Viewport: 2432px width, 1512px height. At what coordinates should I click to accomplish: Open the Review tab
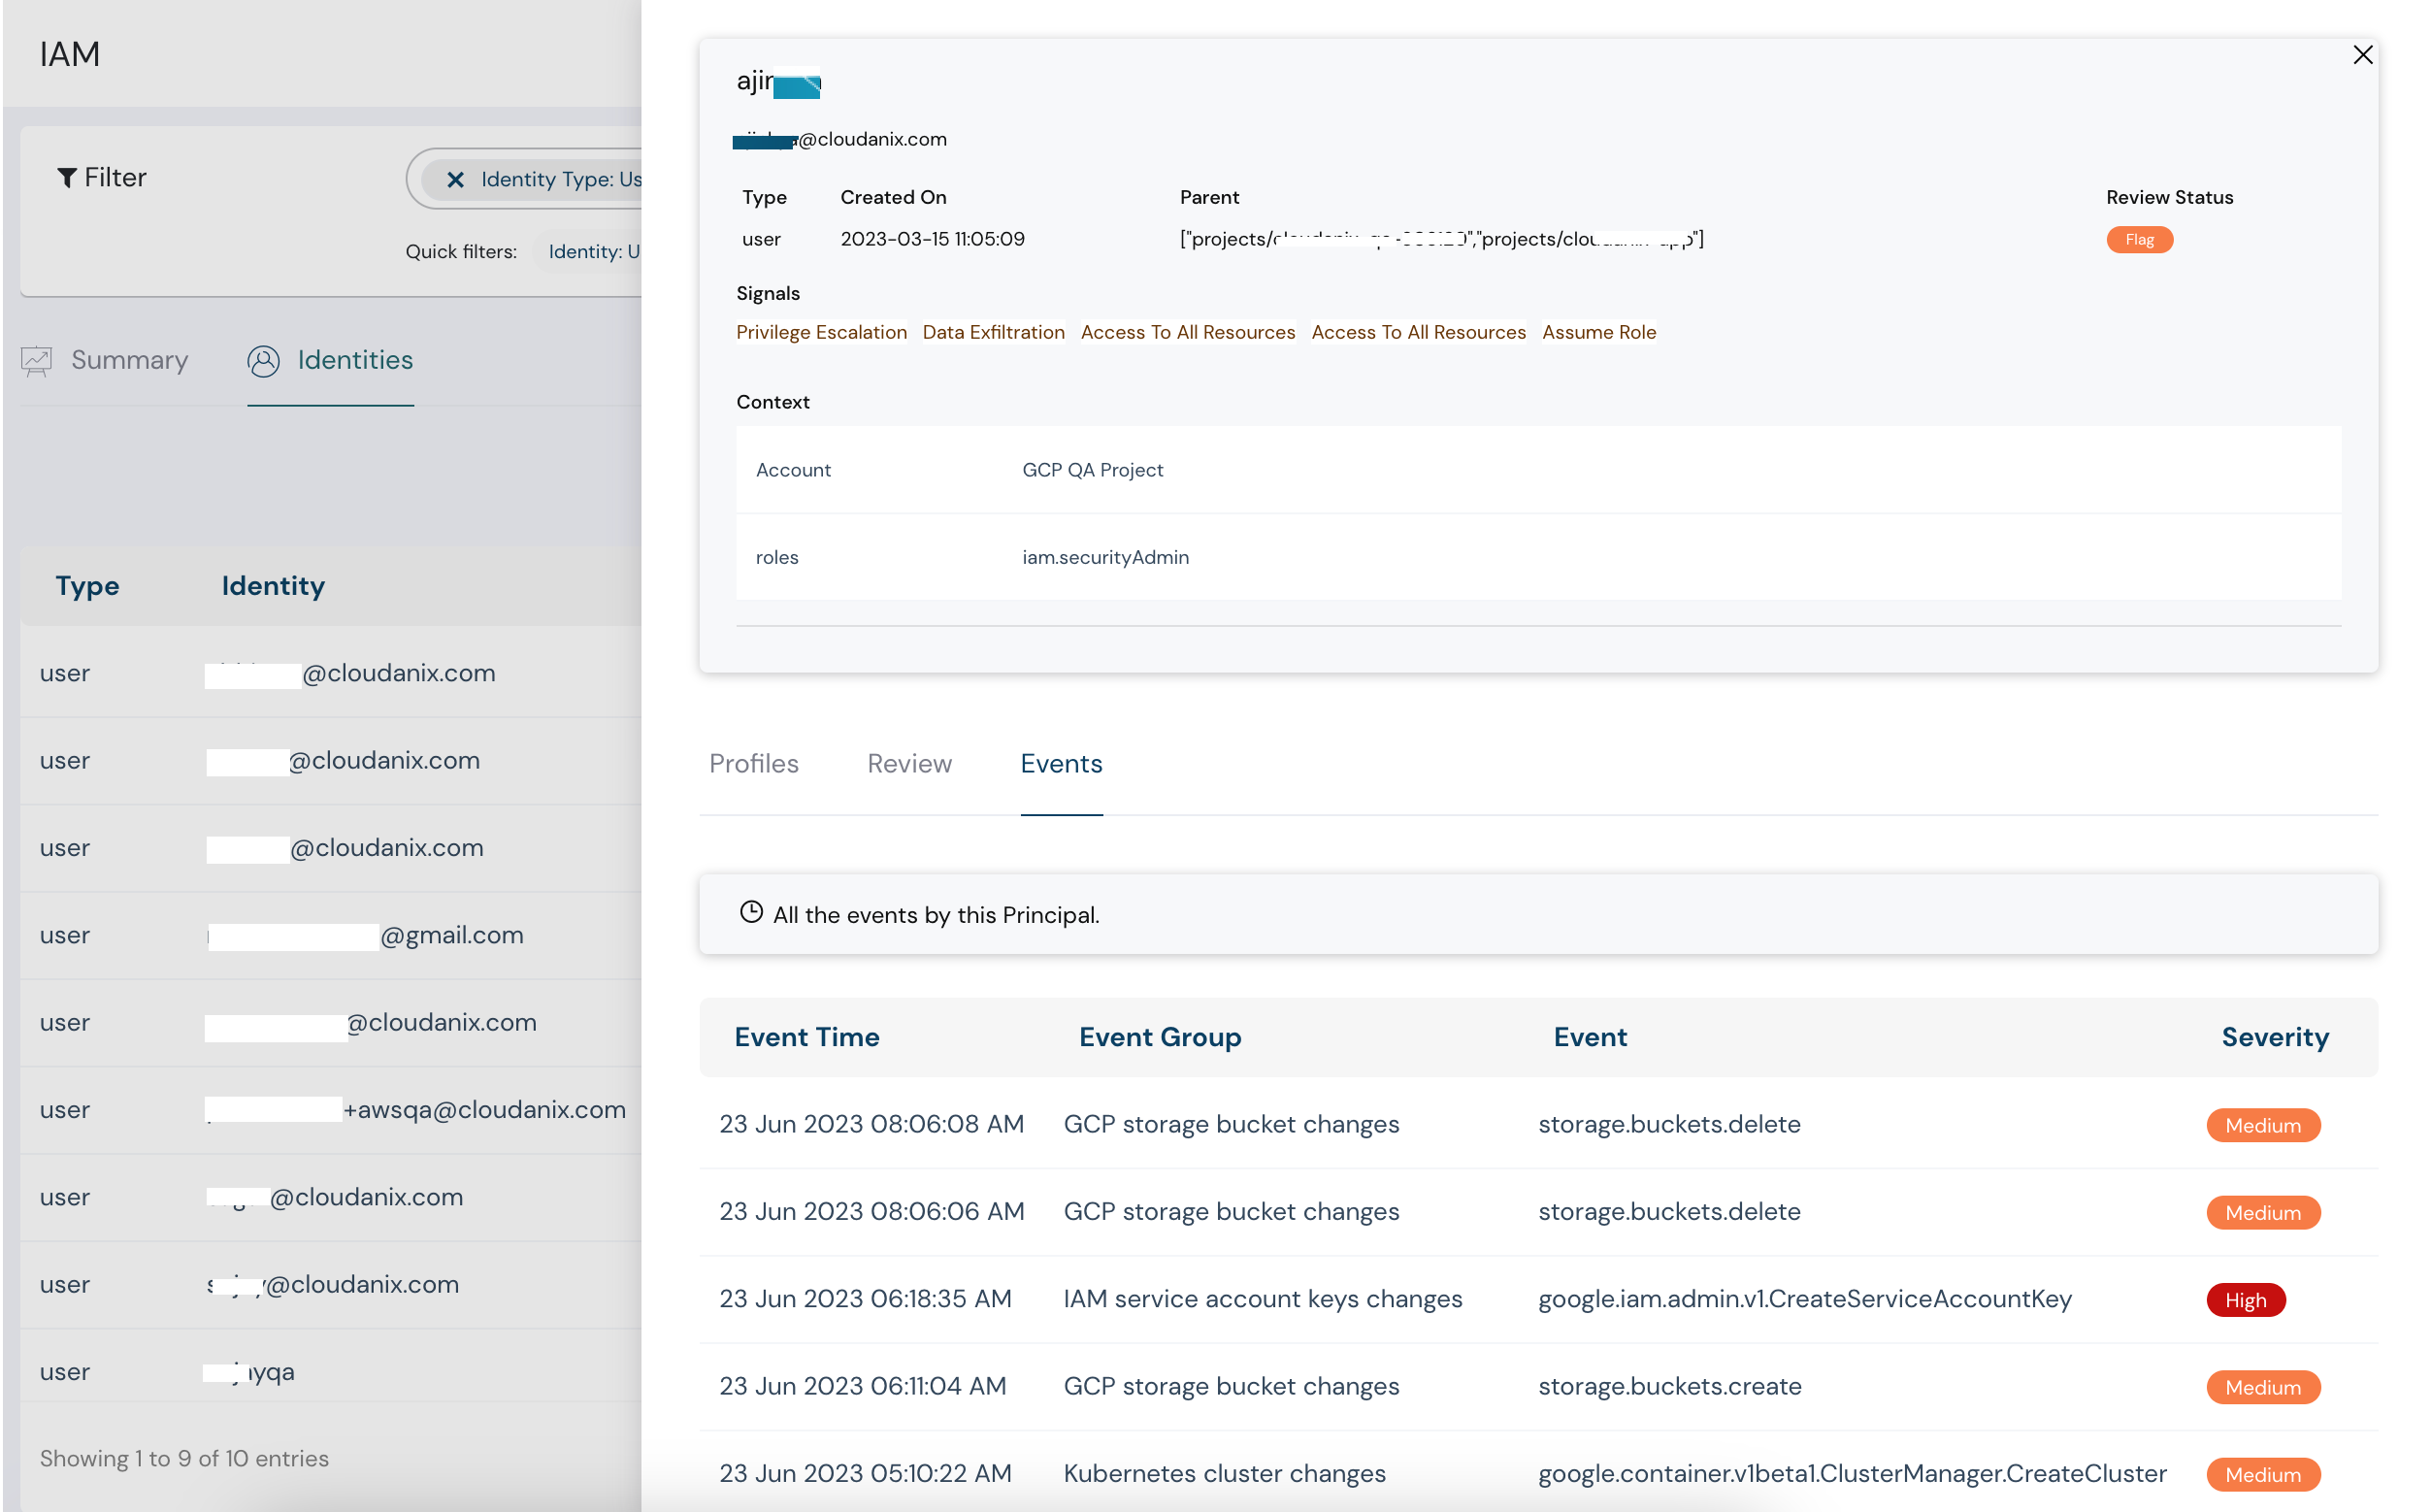click(908, 763)
